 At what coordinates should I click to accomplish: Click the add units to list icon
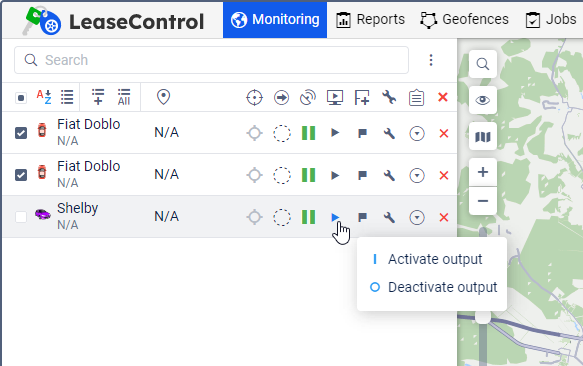tap(98, 97)
